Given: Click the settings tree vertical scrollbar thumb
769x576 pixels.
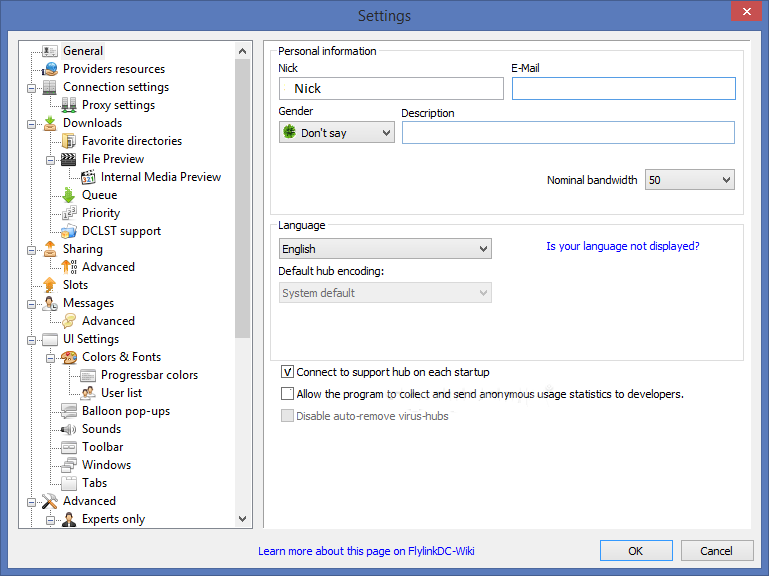Looking at the screenshot, I should [x=243, y=200].
